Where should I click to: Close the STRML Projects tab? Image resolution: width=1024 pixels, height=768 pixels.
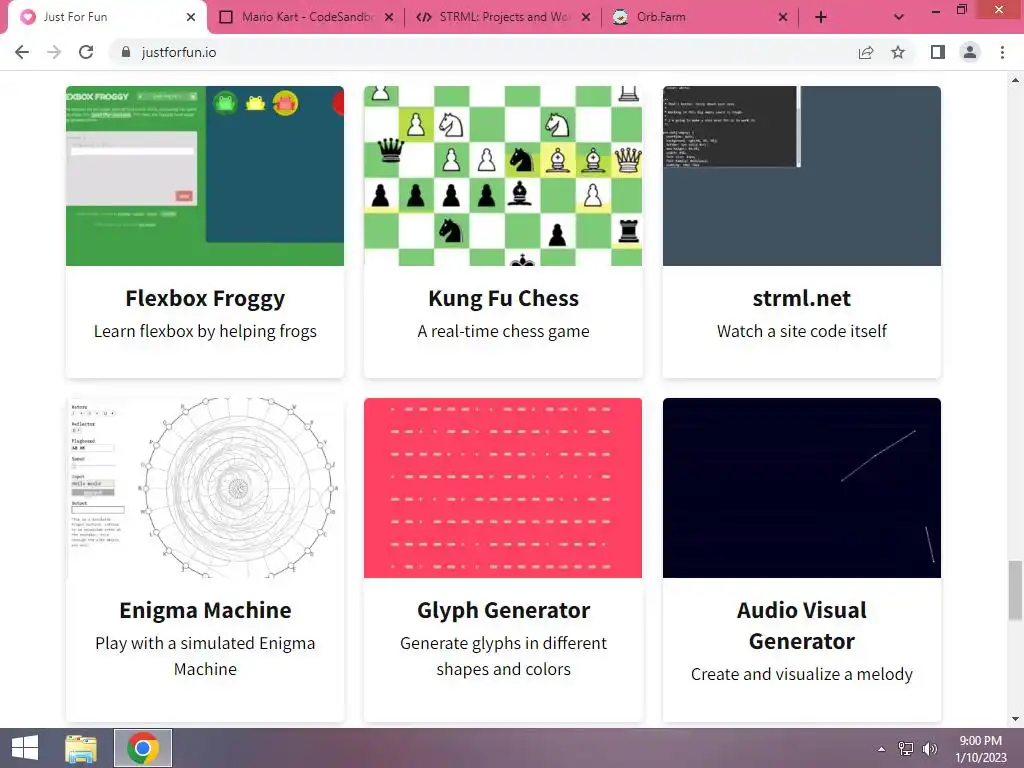(x=586, y=17)
